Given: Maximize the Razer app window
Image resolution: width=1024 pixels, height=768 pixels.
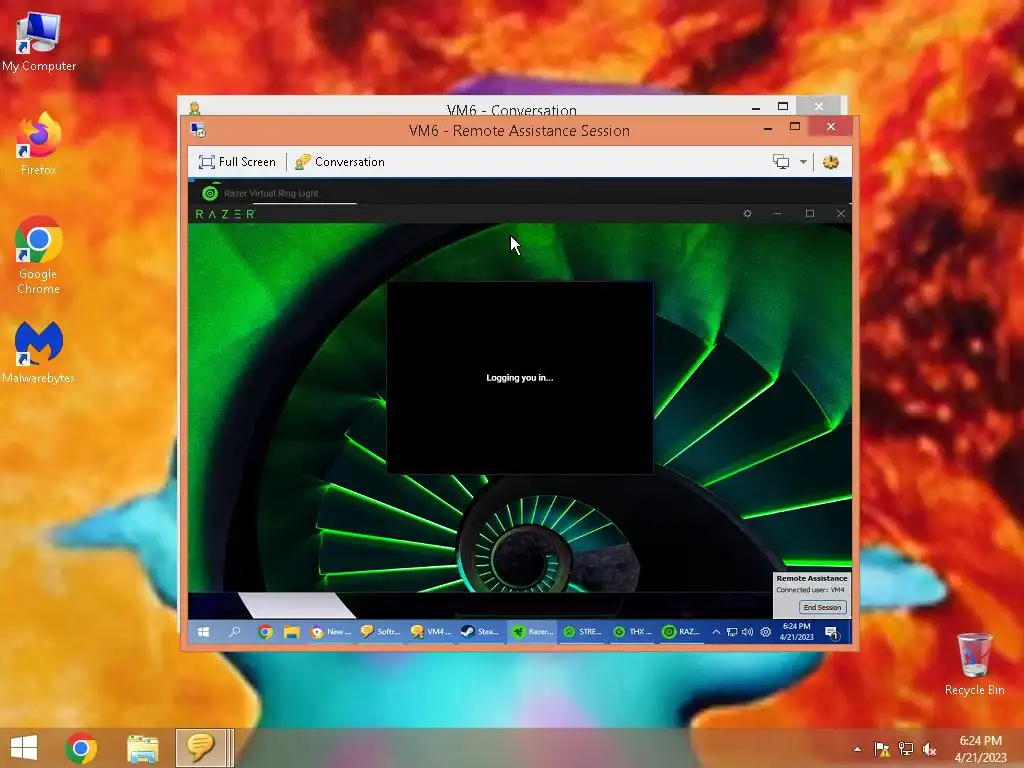Looking at the screenshot, I should 810,214.
